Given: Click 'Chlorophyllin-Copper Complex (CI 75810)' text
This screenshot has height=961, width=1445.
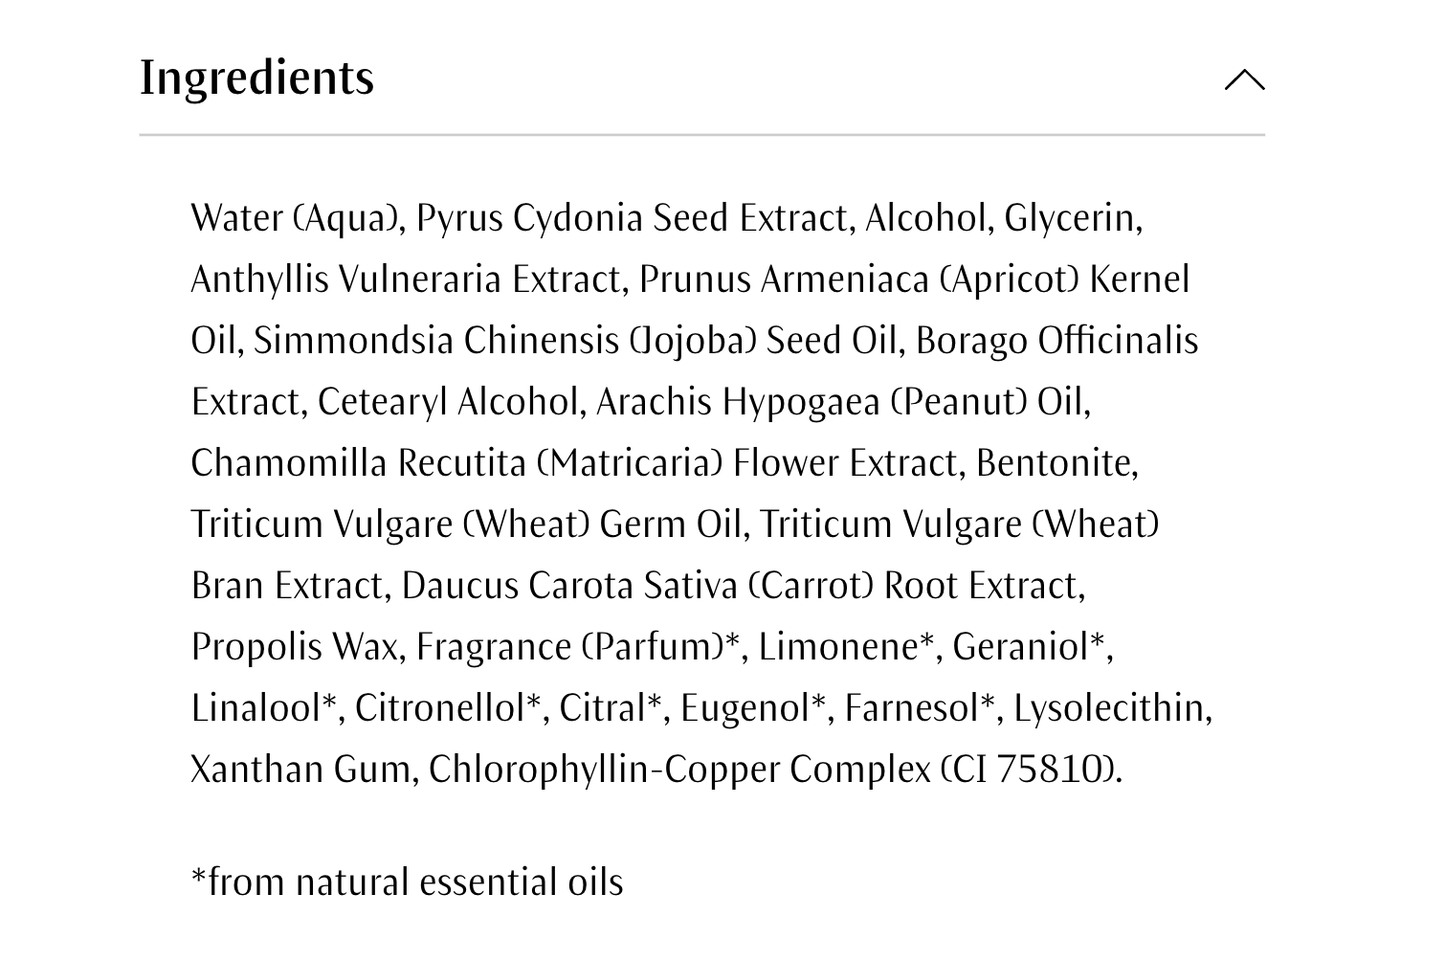Looking at the screenshot, I should point(773,769).
